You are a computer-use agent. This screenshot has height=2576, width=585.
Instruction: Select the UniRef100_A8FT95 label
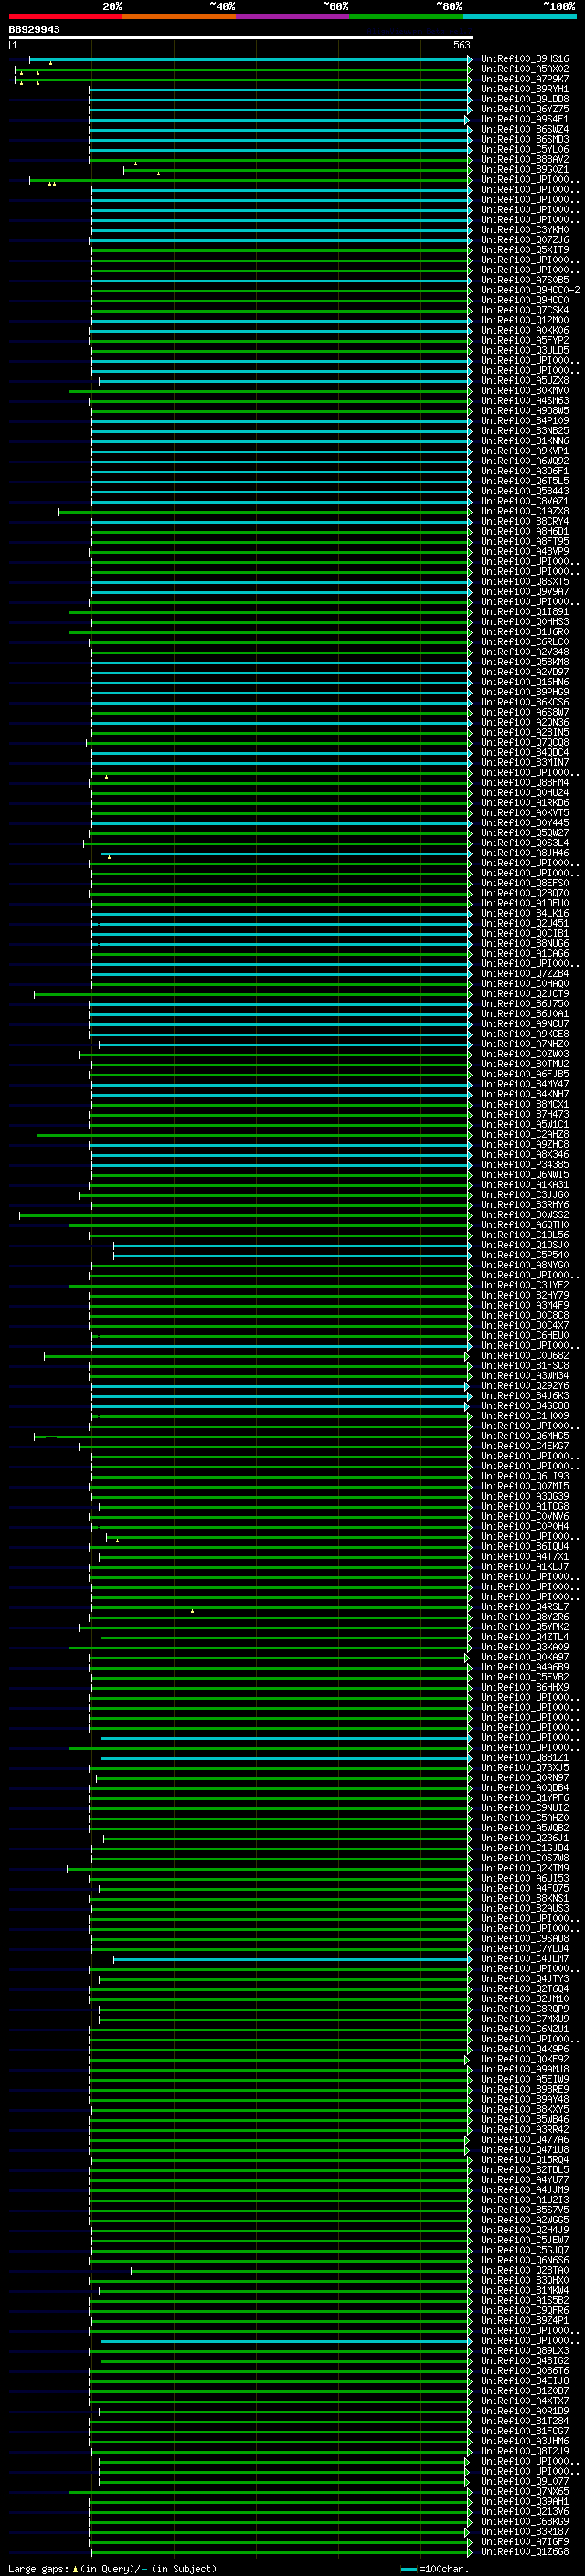(x=524, y=541)
